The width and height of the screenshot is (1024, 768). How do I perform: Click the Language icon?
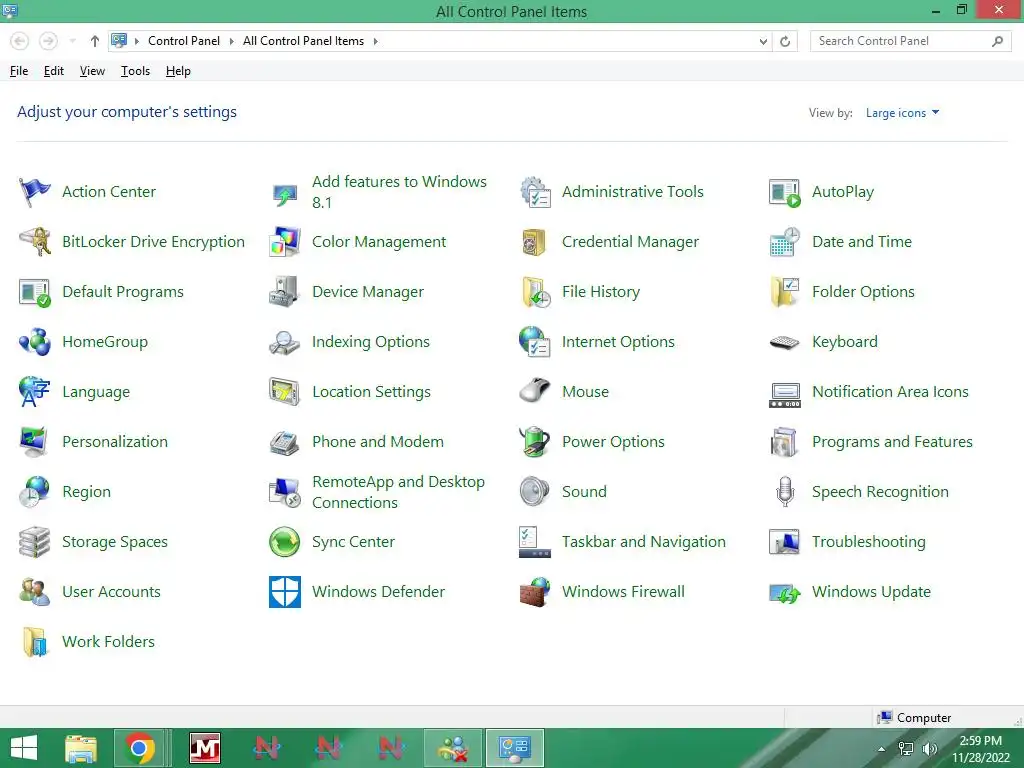pyautogui.click(x=35, y=392)
